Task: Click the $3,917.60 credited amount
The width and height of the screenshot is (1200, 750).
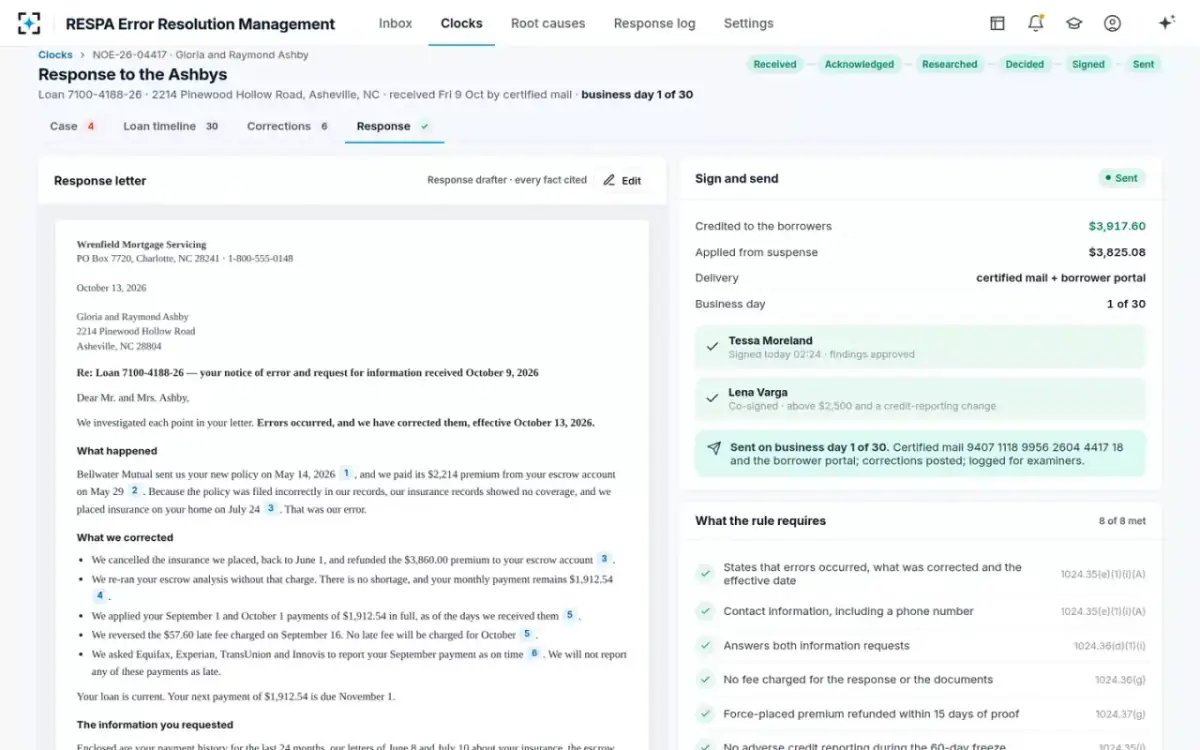Action: 1117,226
